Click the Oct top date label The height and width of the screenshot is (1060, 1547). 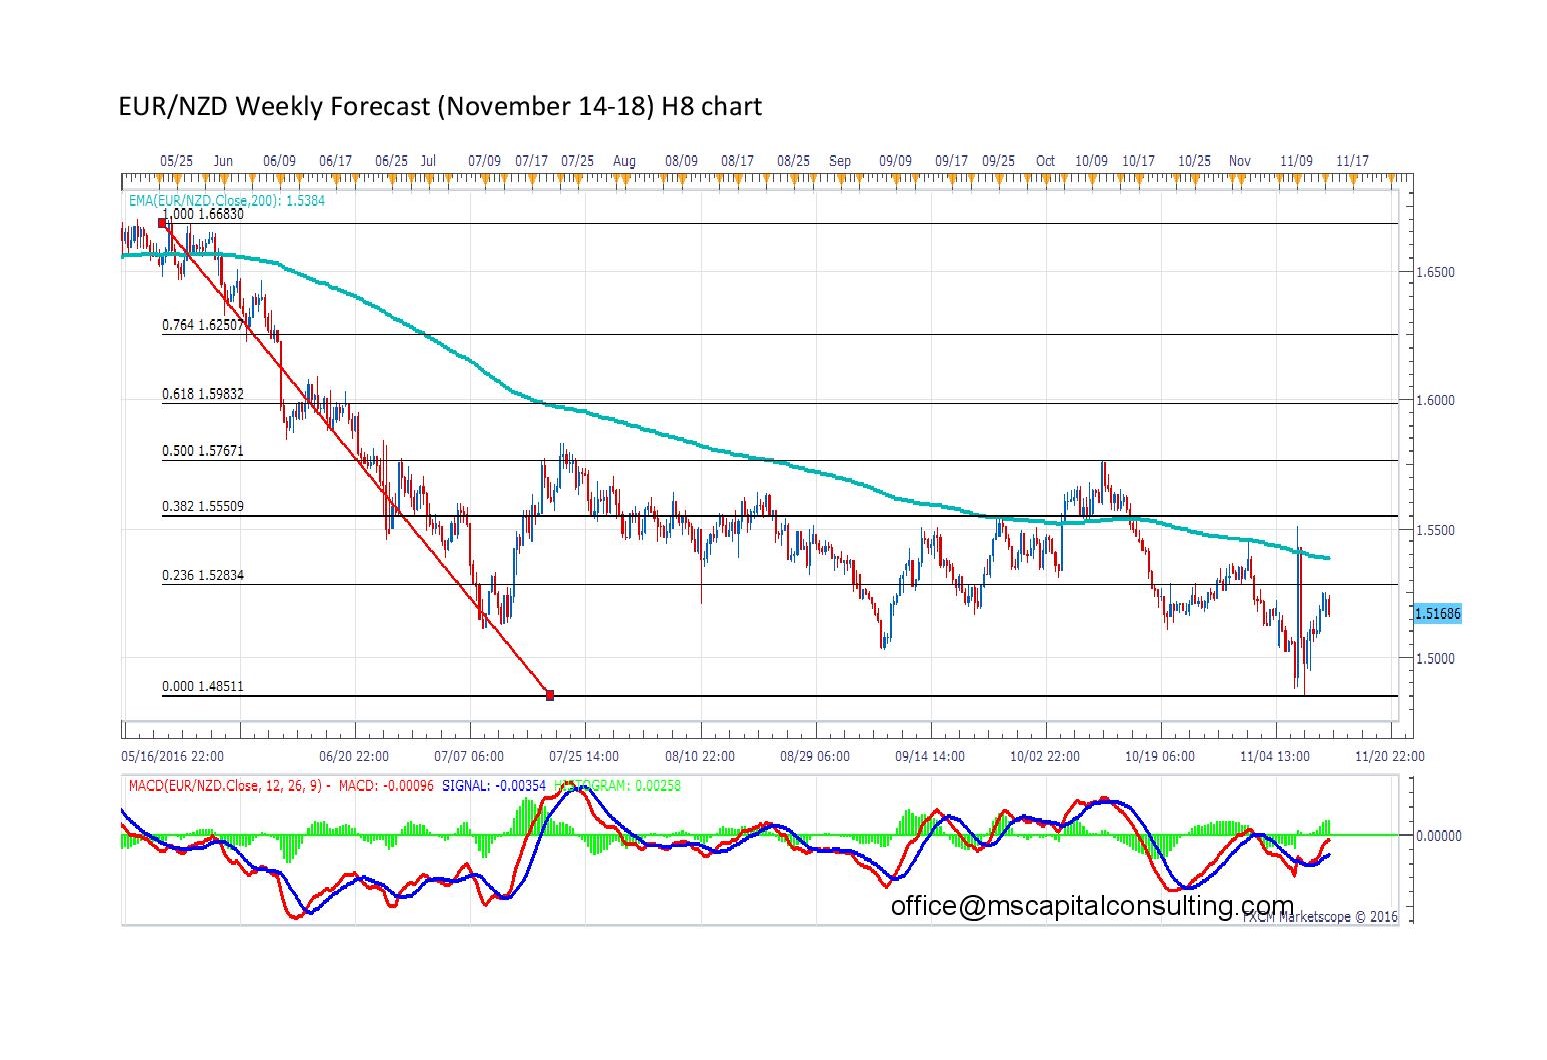click(1045, 160)
